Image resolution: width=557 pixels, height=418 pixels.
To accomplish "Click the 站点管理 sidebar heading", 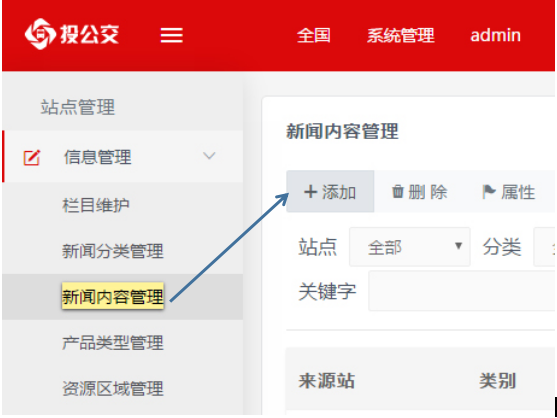I will [78, 107].
